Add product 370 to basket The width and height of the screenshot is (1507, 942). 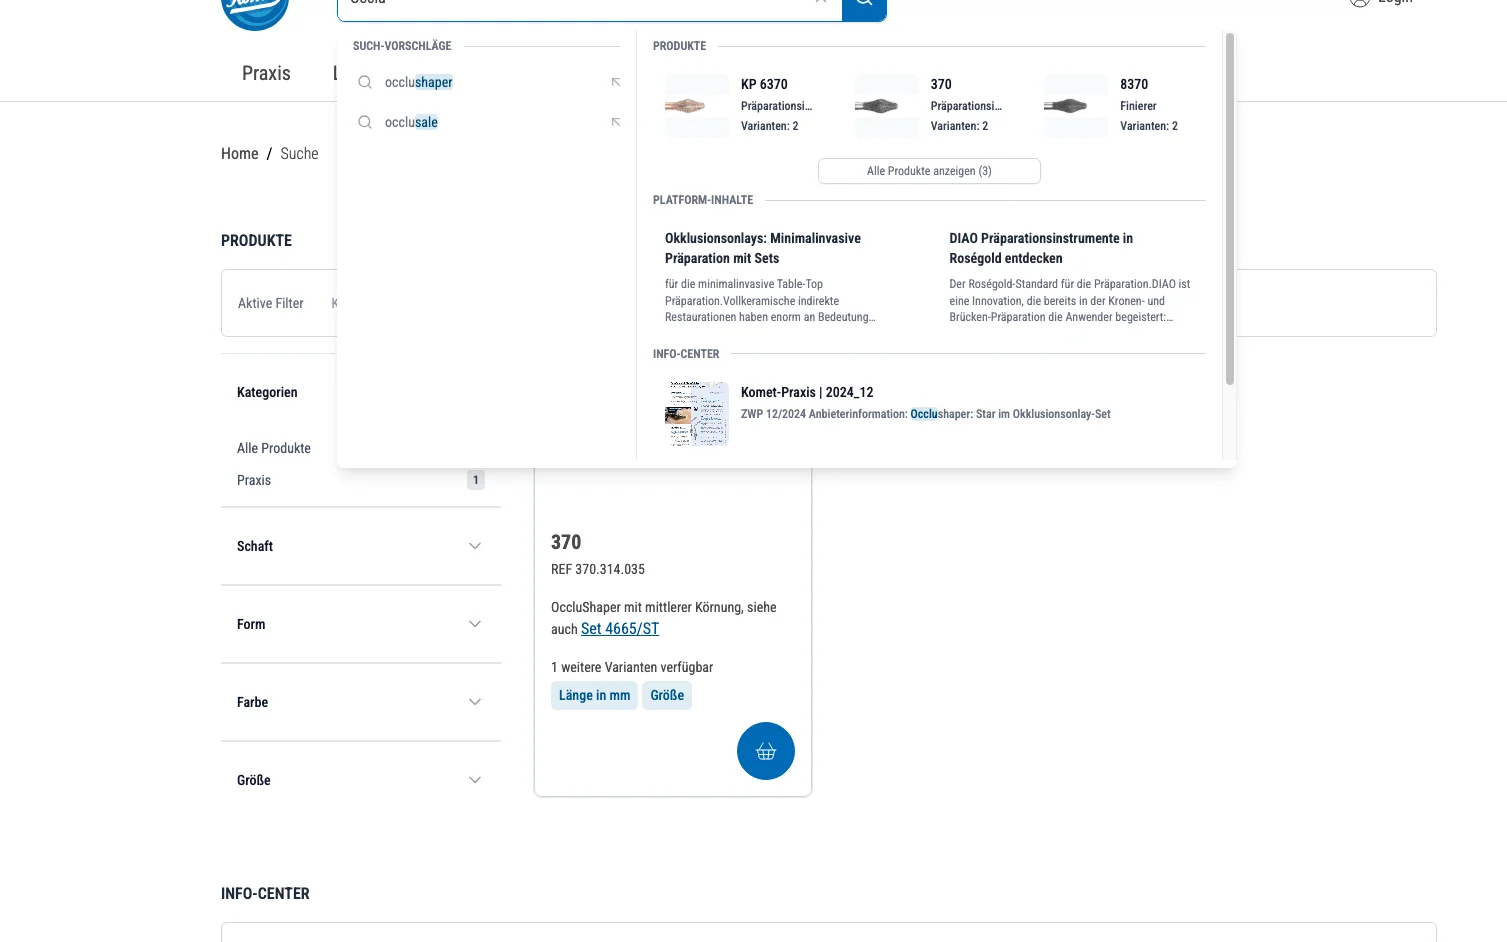pyautogui.click(x=766, y=751)
